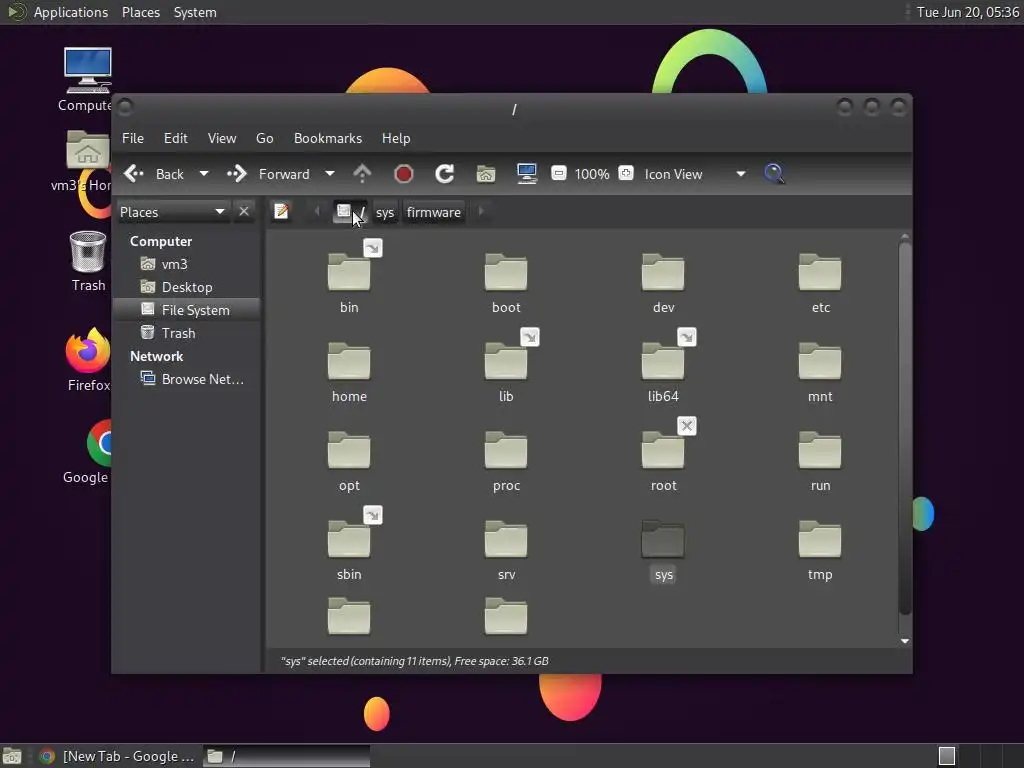Image resolution: width=1024 pixels, height=768 pixels.
Task: Open the View menu
Action: coord(222,138)
